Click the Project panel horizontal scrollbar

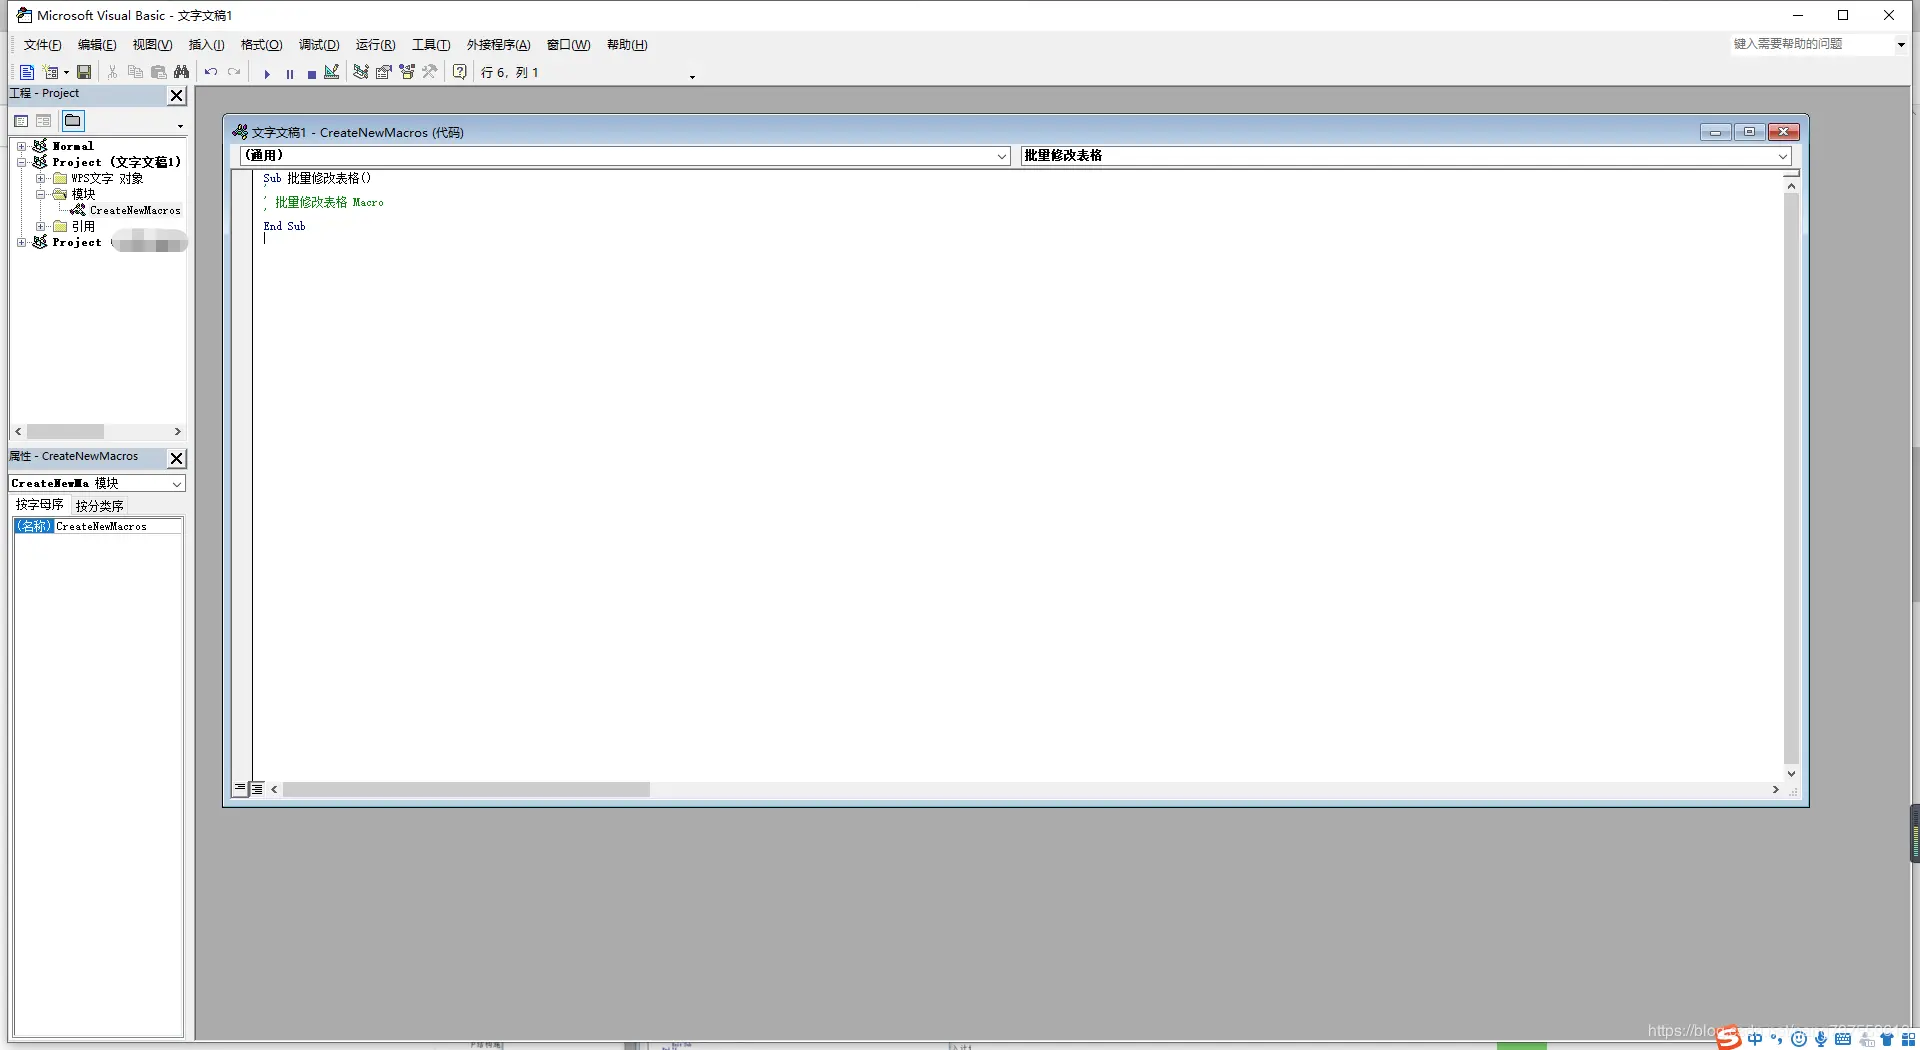coord(65,432)
